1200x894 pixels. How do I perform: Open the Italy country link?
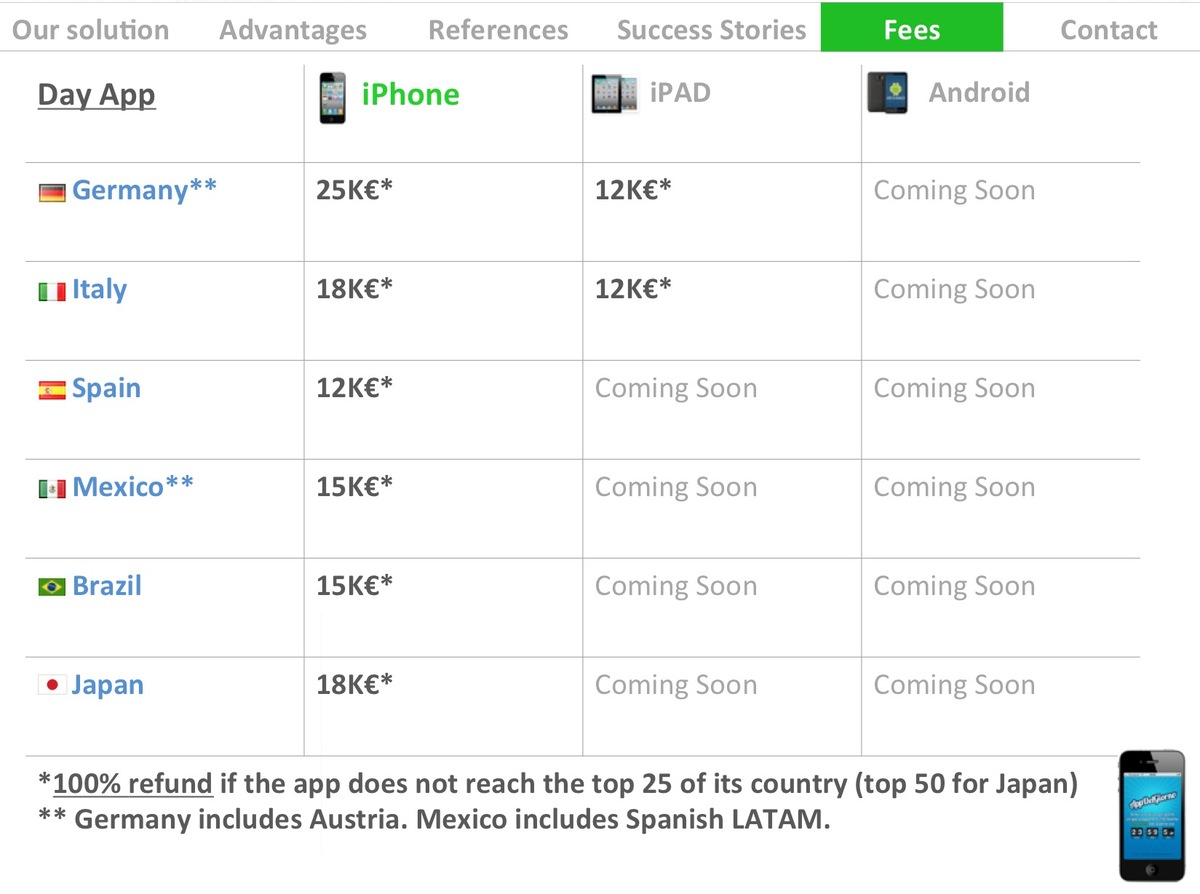[99, 290]
